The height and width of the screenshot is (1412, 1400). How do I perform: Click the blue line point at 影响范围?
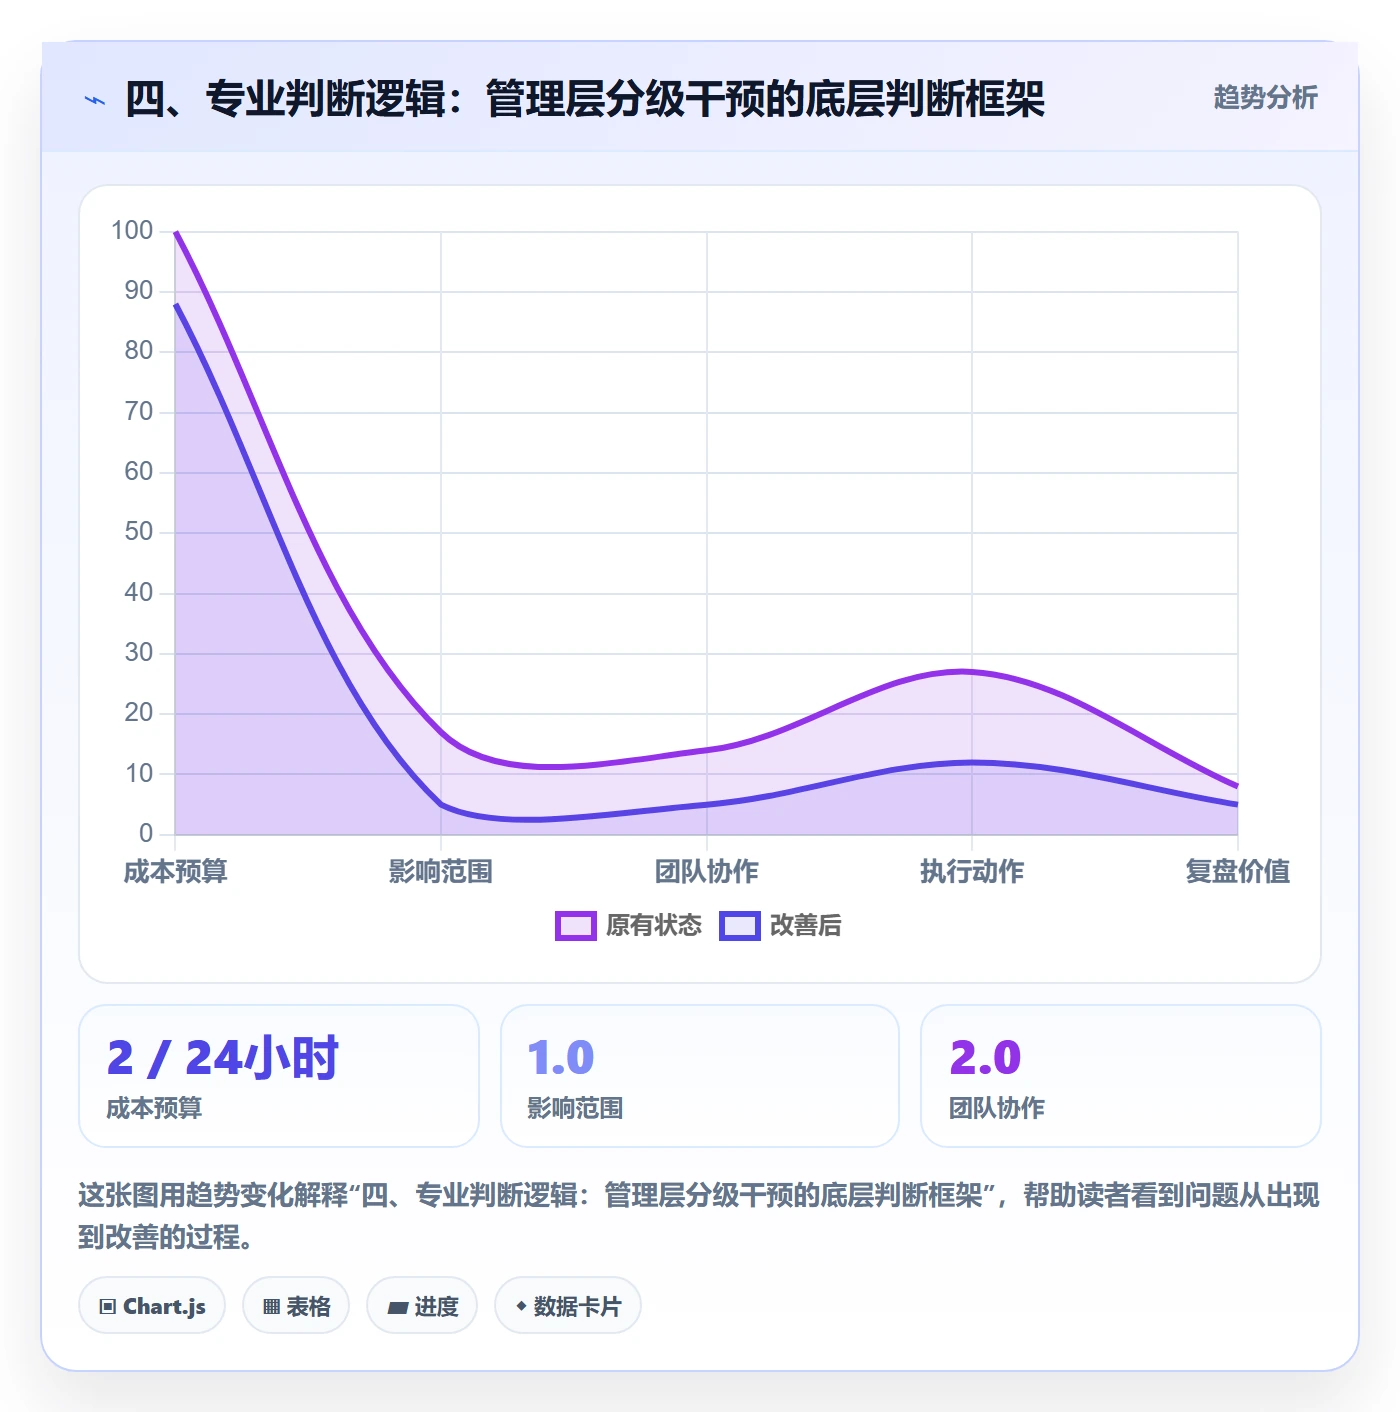441,804
